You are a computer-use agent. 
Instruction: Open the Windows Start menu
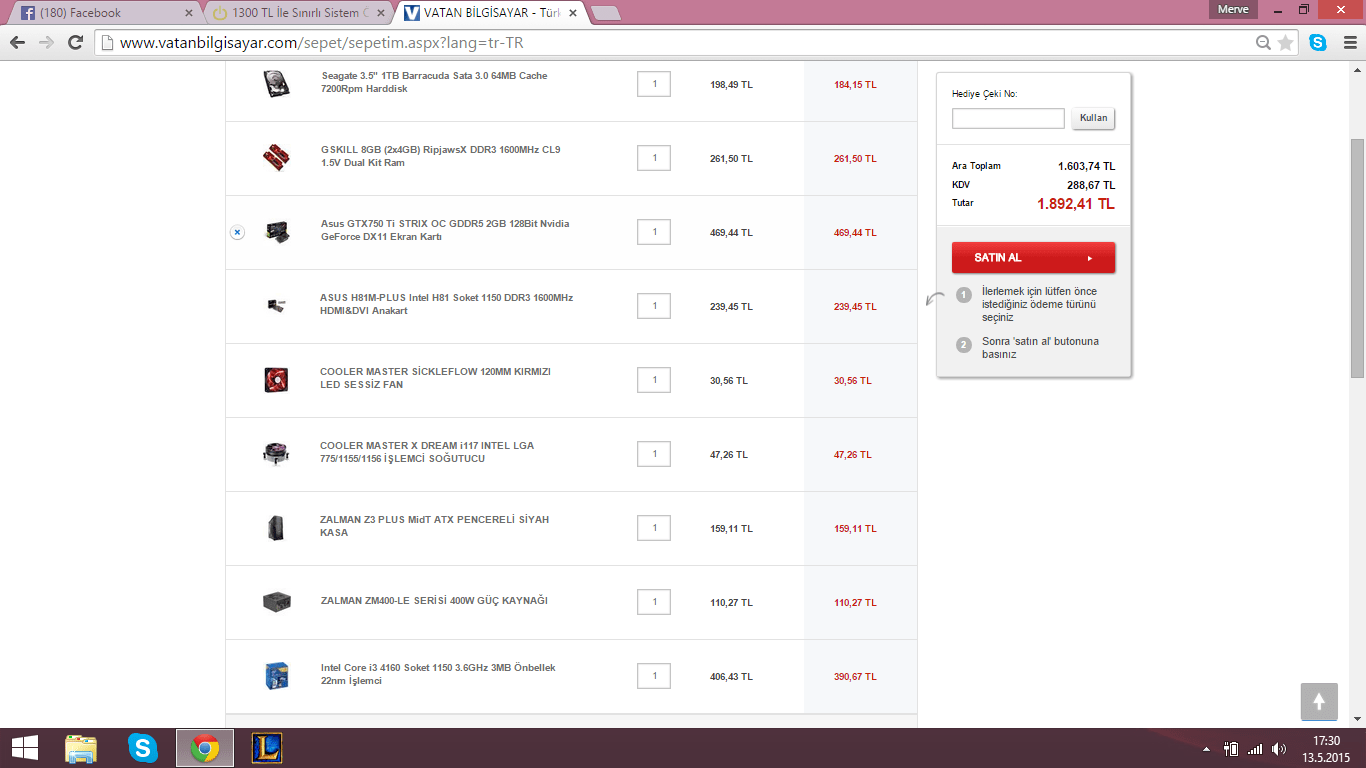pyautogui.click(x=24, y=748)
